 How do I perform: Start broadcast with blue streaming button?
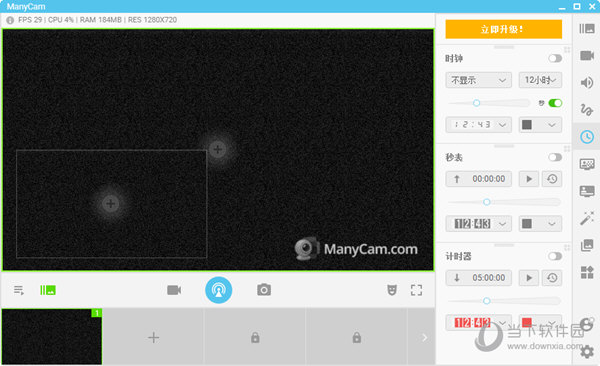(x=218, y=290)
